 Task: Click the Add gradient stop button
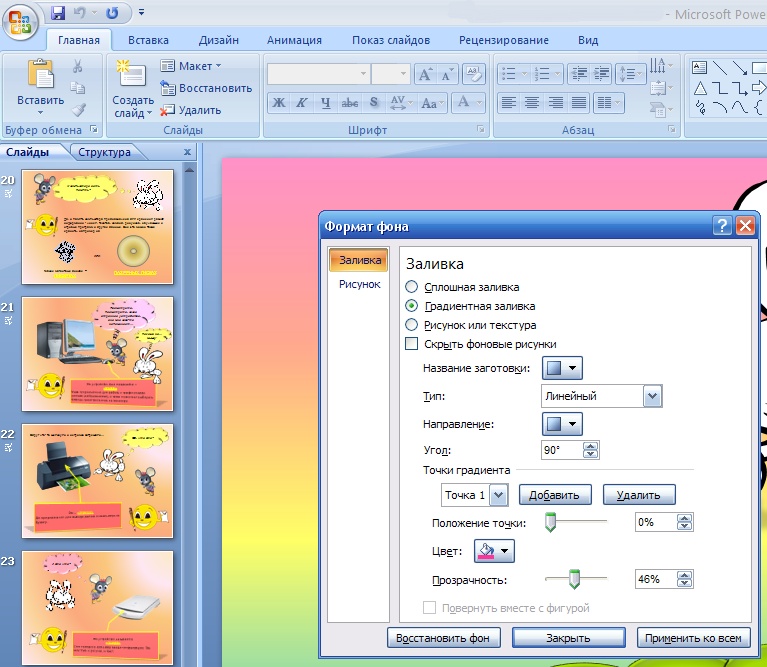(x=554, y=495)
